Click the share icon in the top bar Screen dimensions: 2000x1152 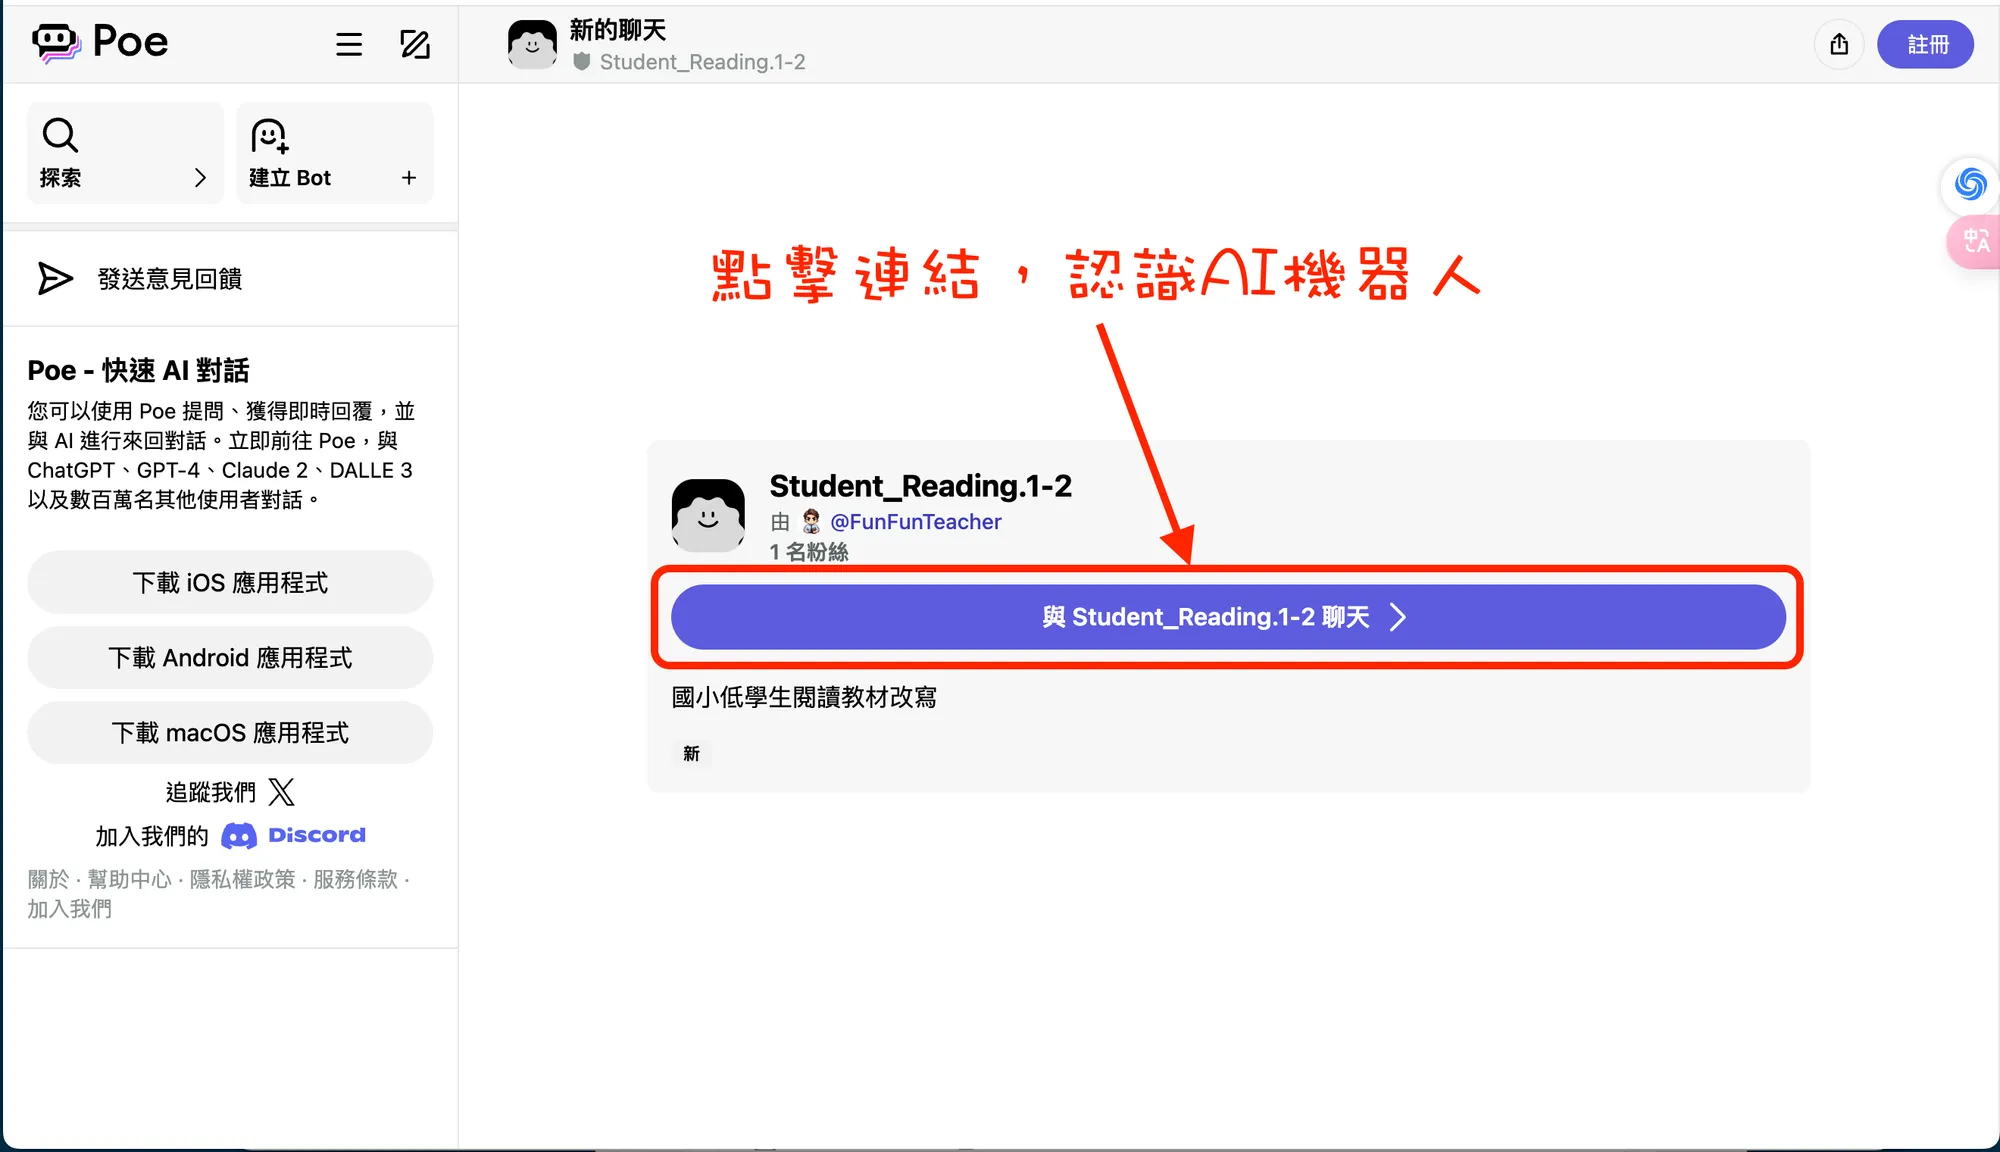tap(1839, 44)
